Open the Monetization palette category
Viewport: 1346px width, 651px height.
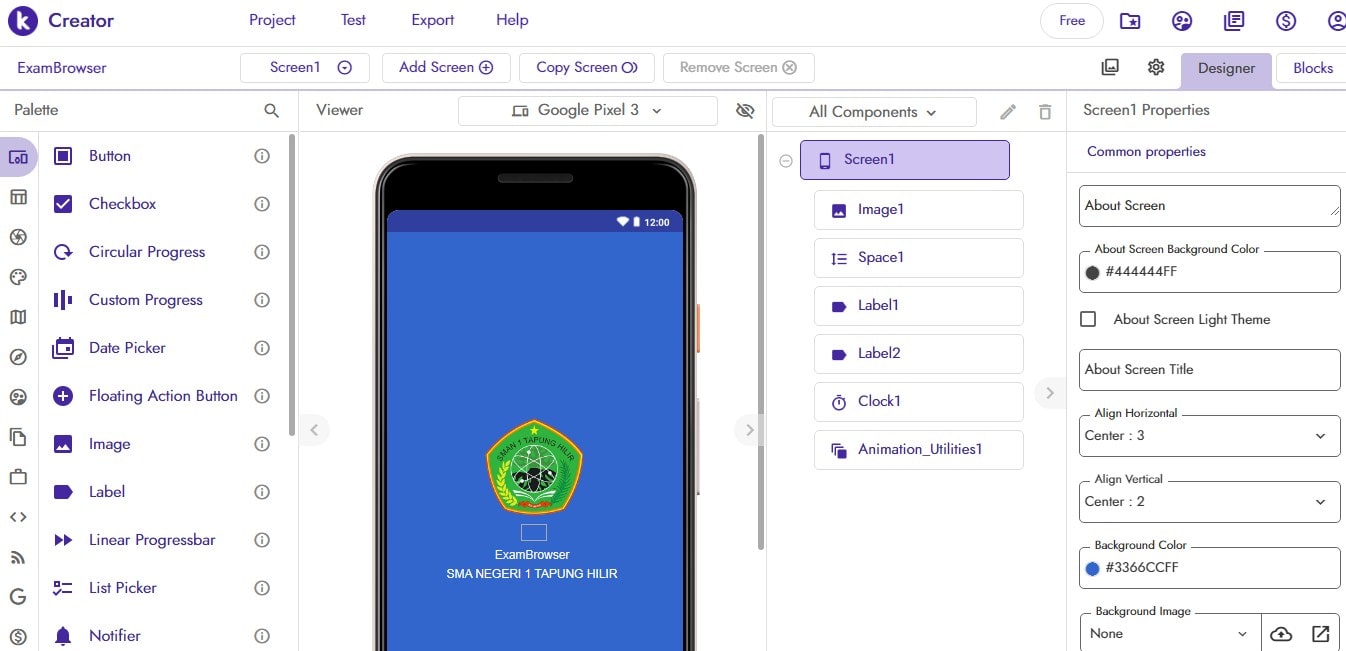click(x=17, y=637)
